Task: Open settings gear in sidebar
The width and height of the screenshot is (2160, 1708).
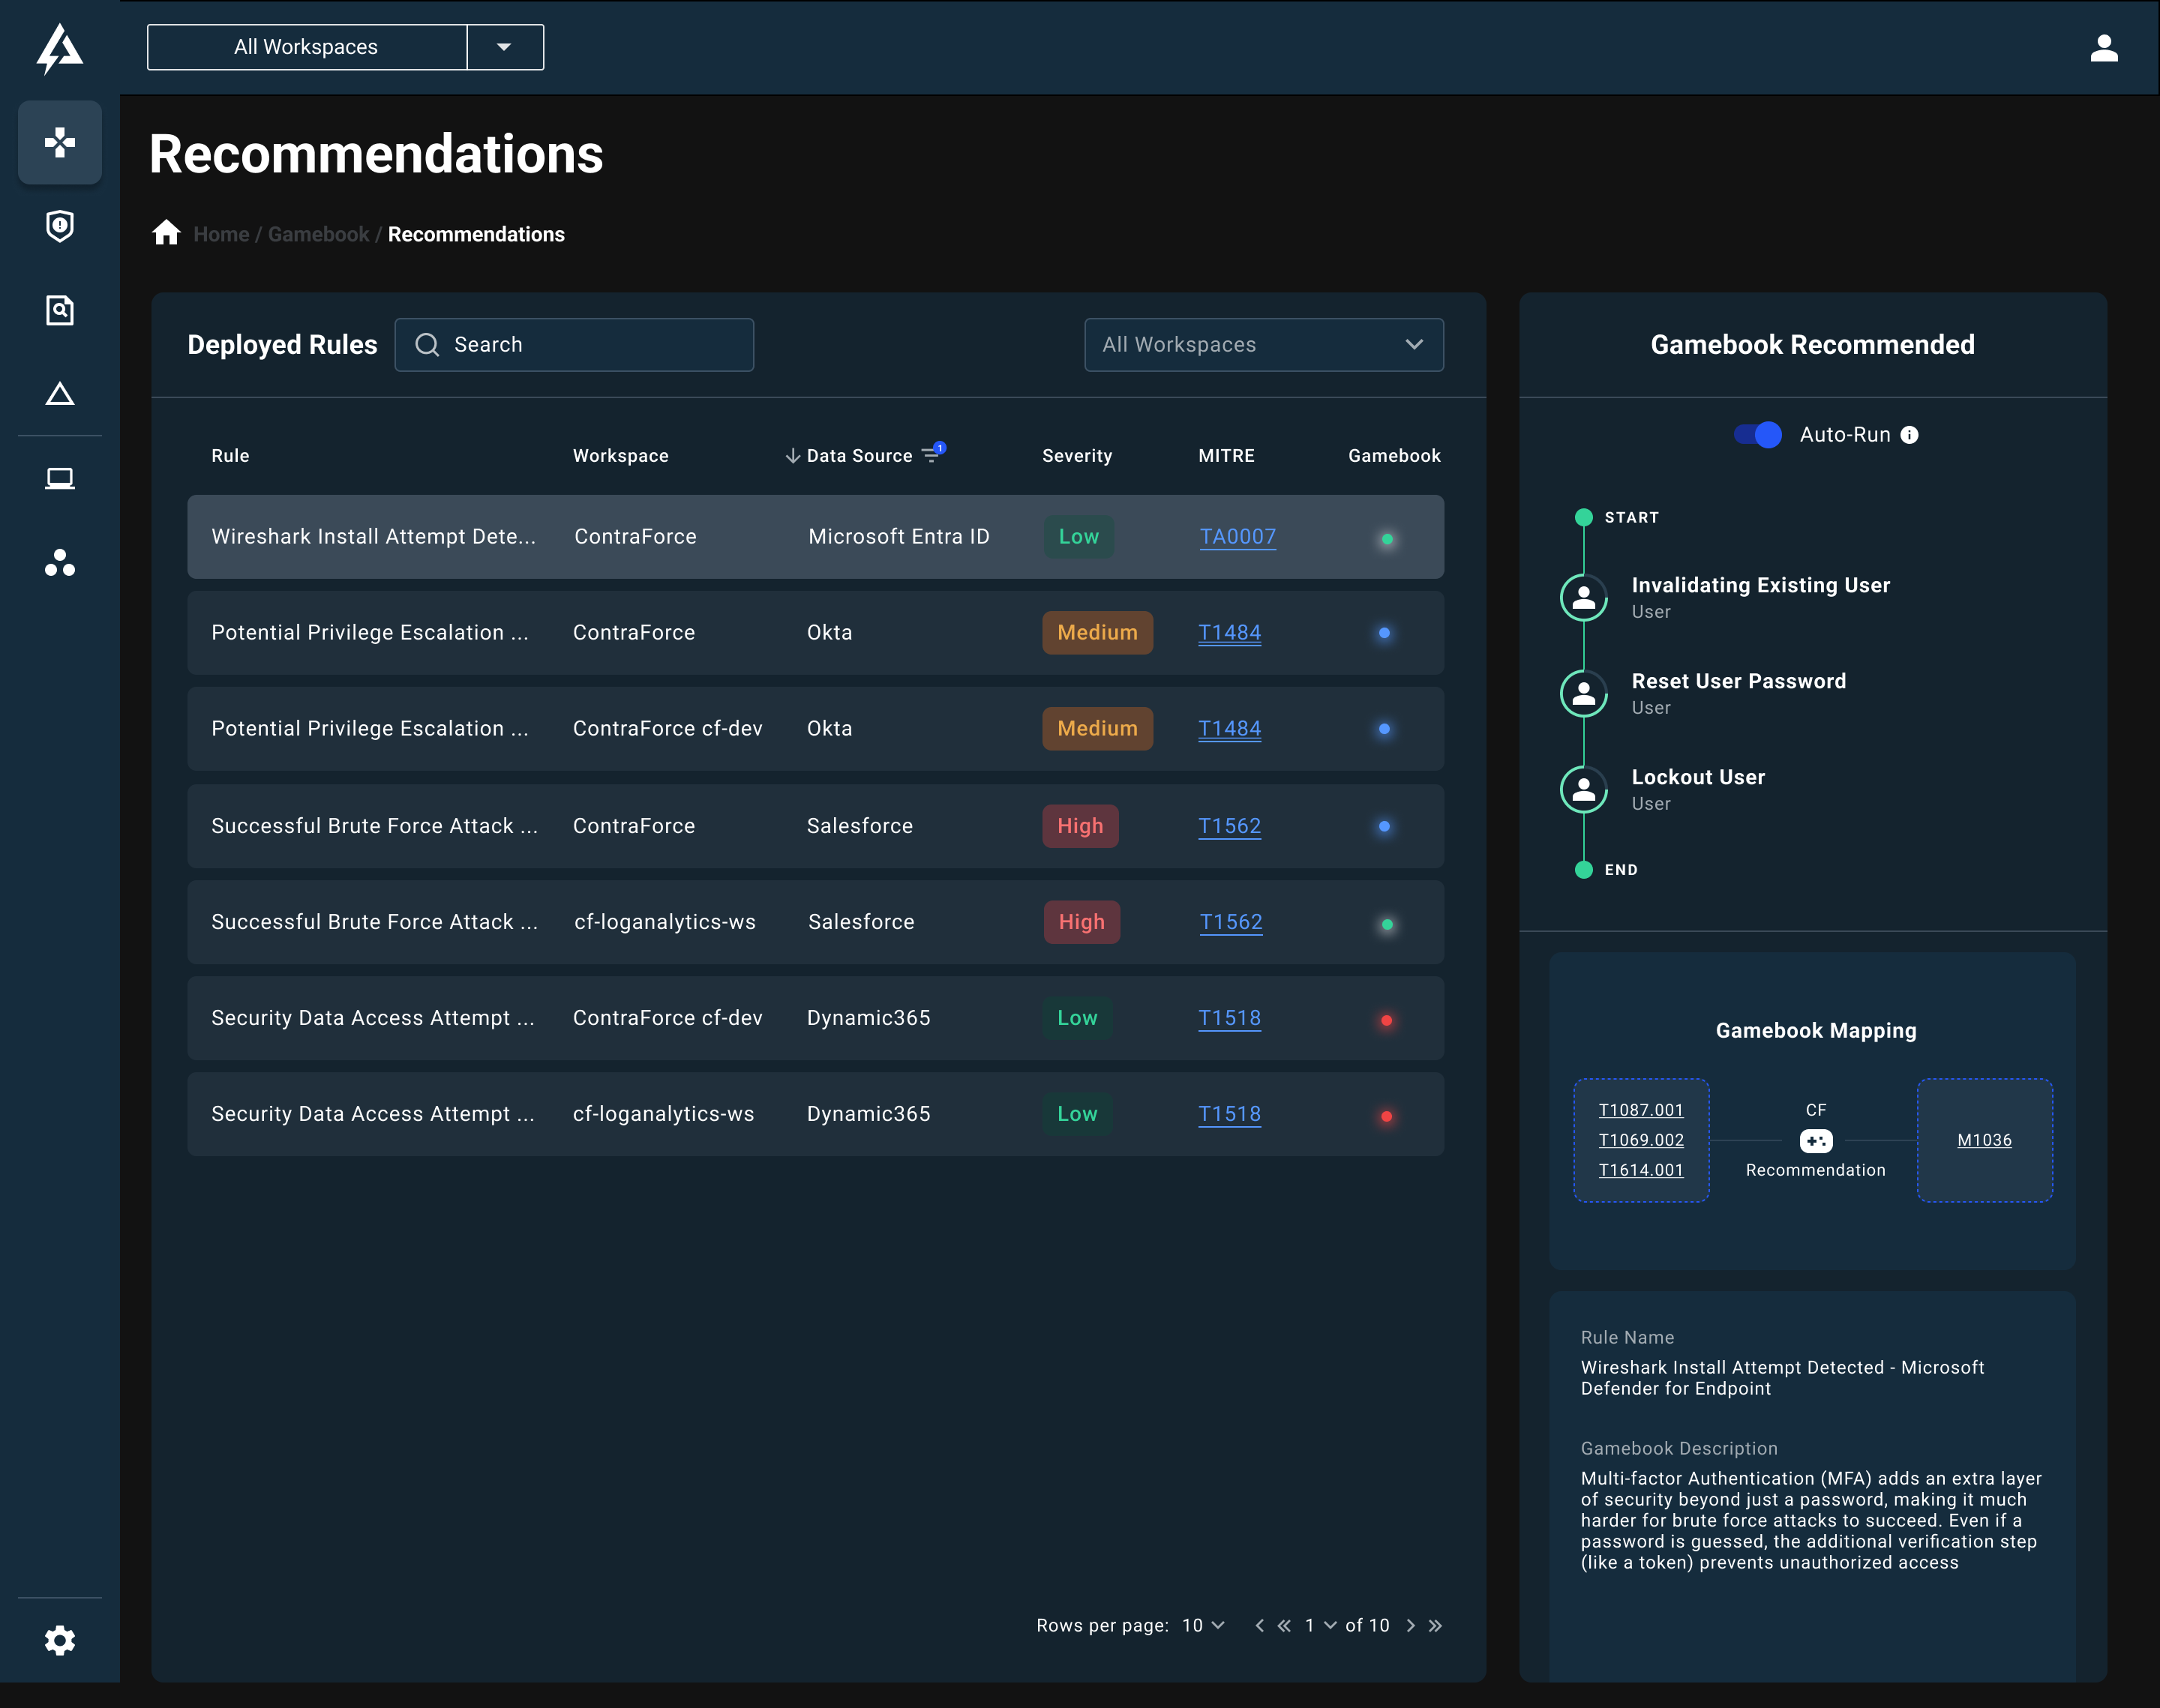Action: (x=60, y=1640)
